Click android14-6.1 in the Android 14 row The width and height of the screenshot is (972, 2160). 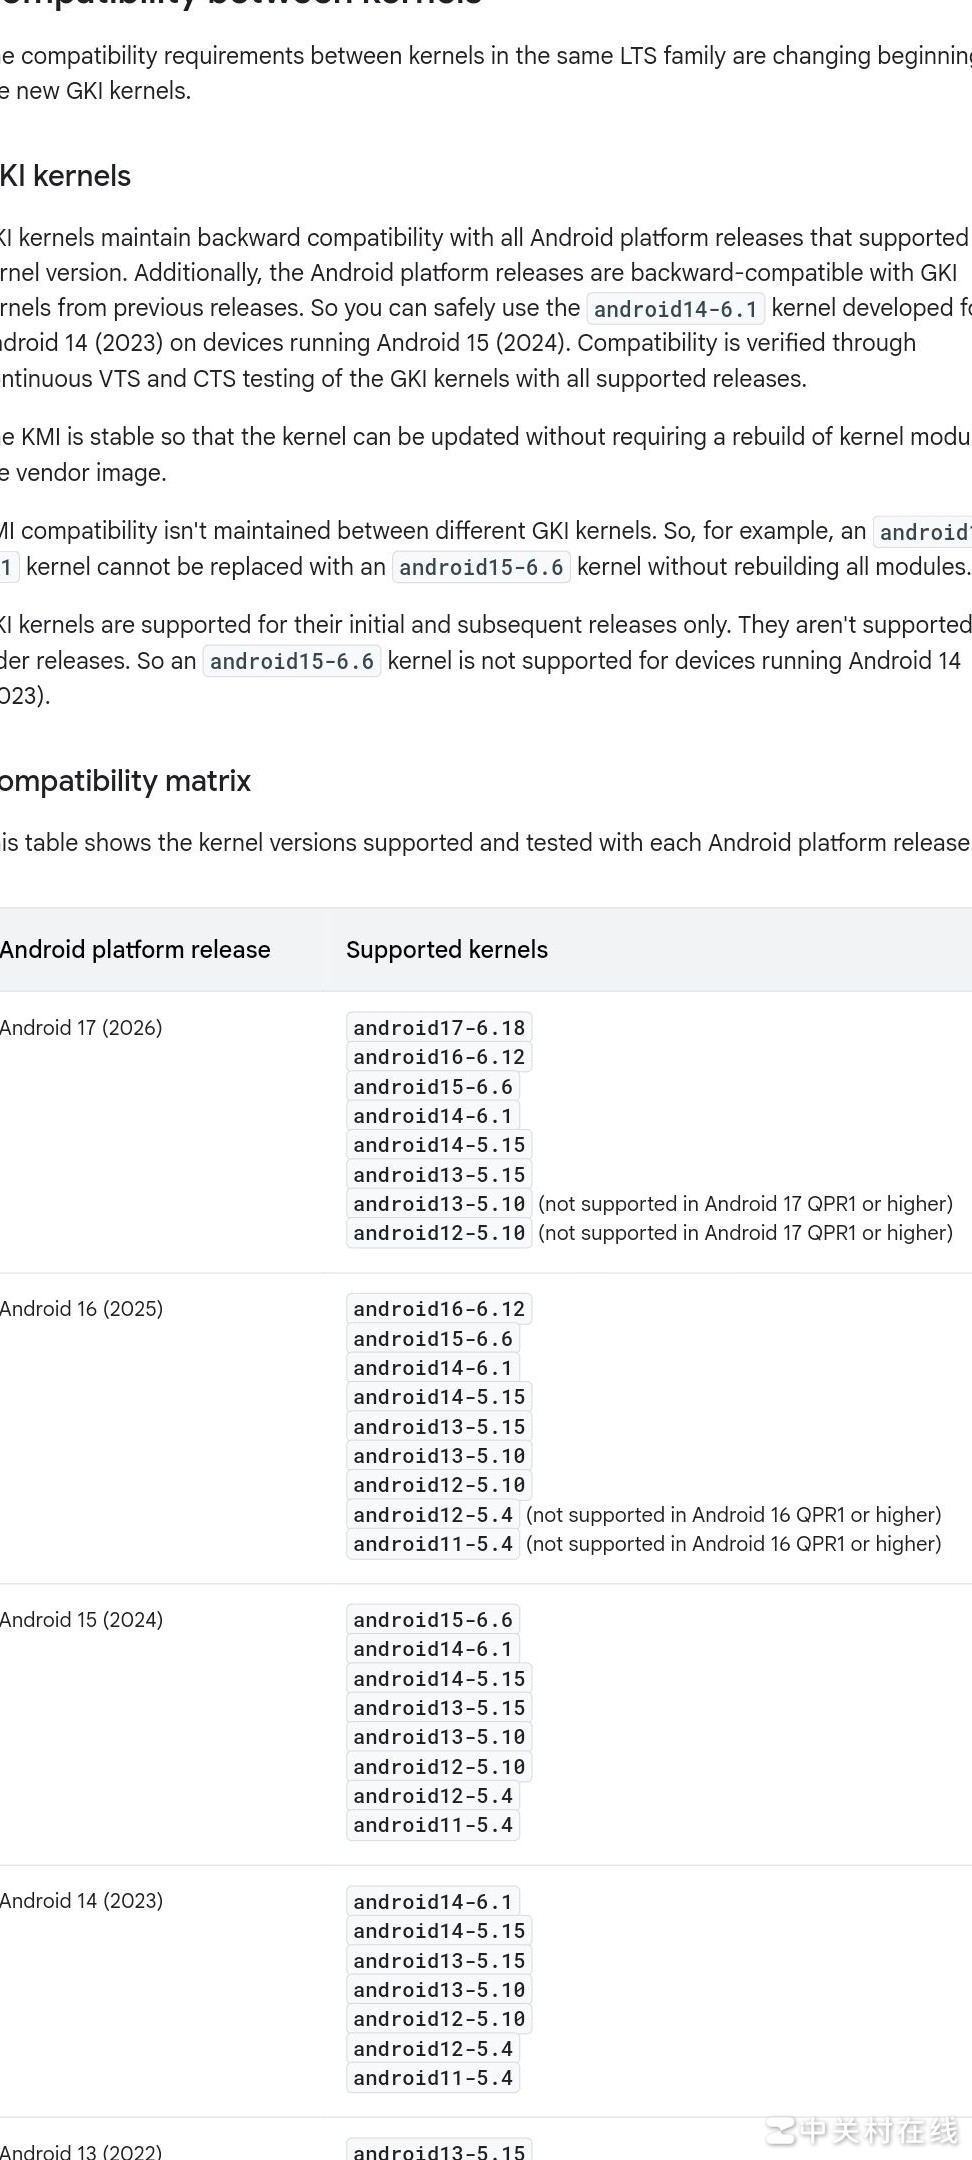click(433, 1902)
